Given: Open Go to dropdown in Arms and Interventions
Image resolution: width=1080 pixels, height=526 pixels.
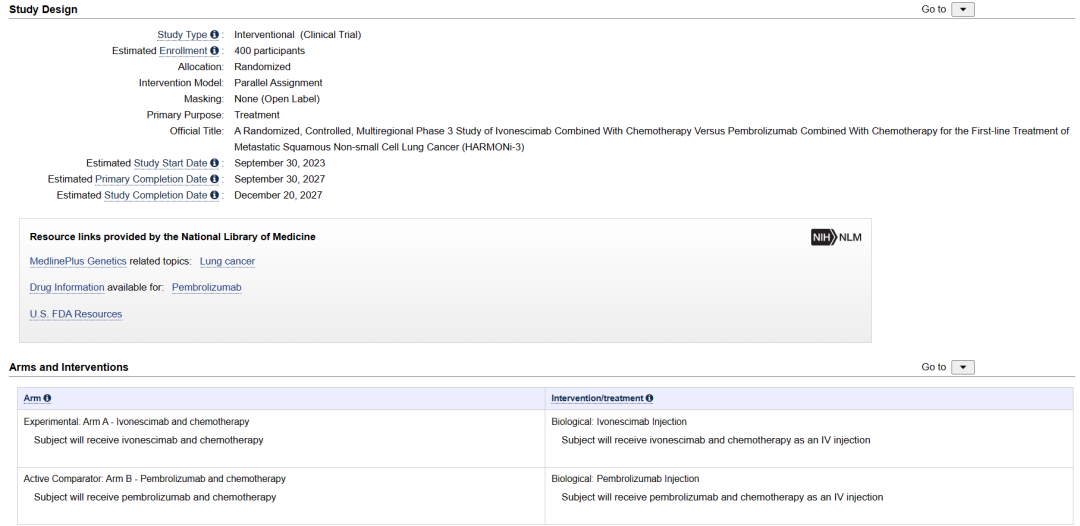Looking at the screenshot, I should [962, 368].
